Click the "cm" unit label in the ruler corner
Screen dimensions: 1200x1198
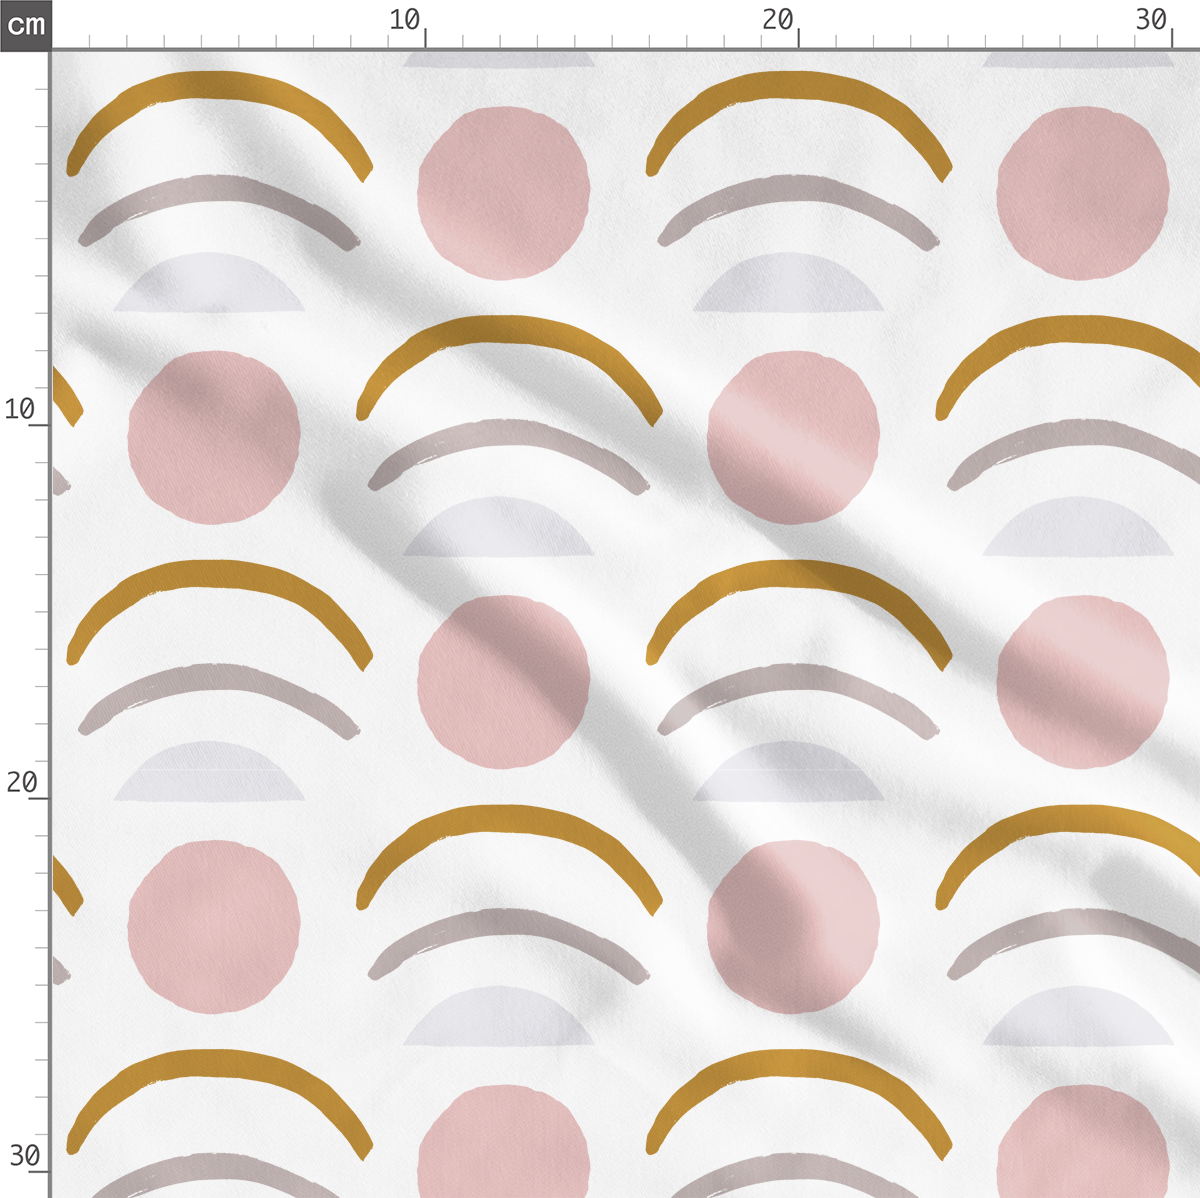[x=25, y=24]
